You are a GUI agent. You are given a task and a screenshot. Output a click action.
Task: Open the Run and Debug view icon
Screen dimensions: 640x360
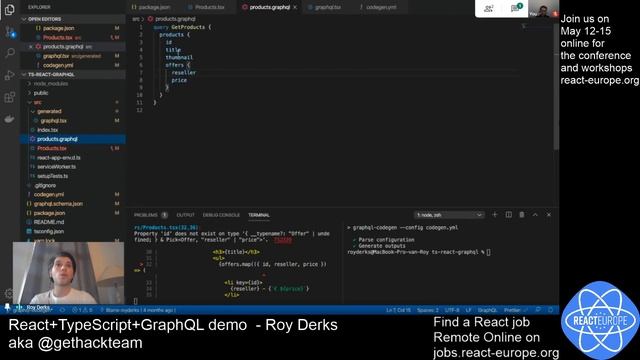pyautogui.click(x=9, y=75)
